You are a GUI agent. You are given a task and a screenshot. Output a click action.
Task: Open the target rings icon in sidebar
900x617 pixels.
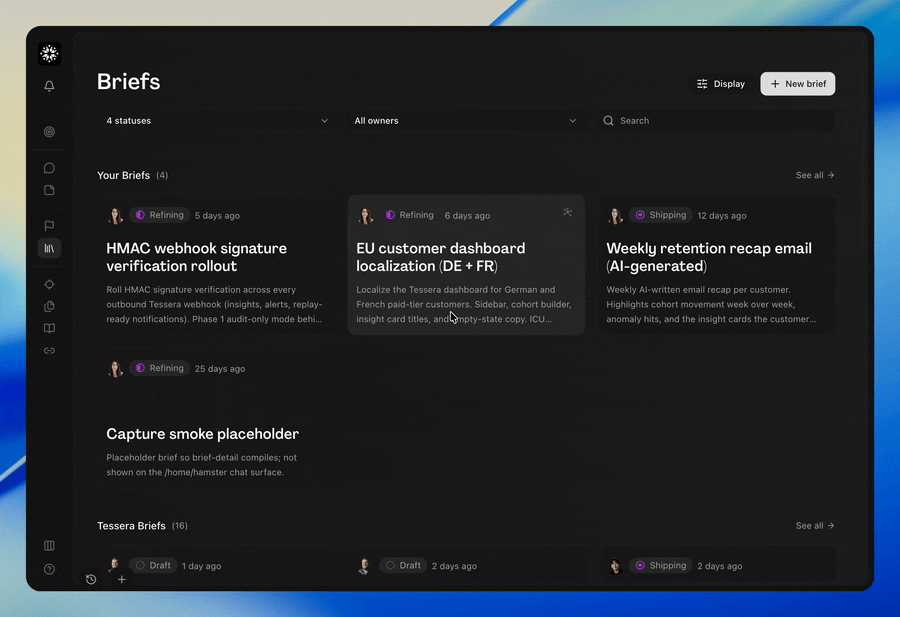click(49, 132)
